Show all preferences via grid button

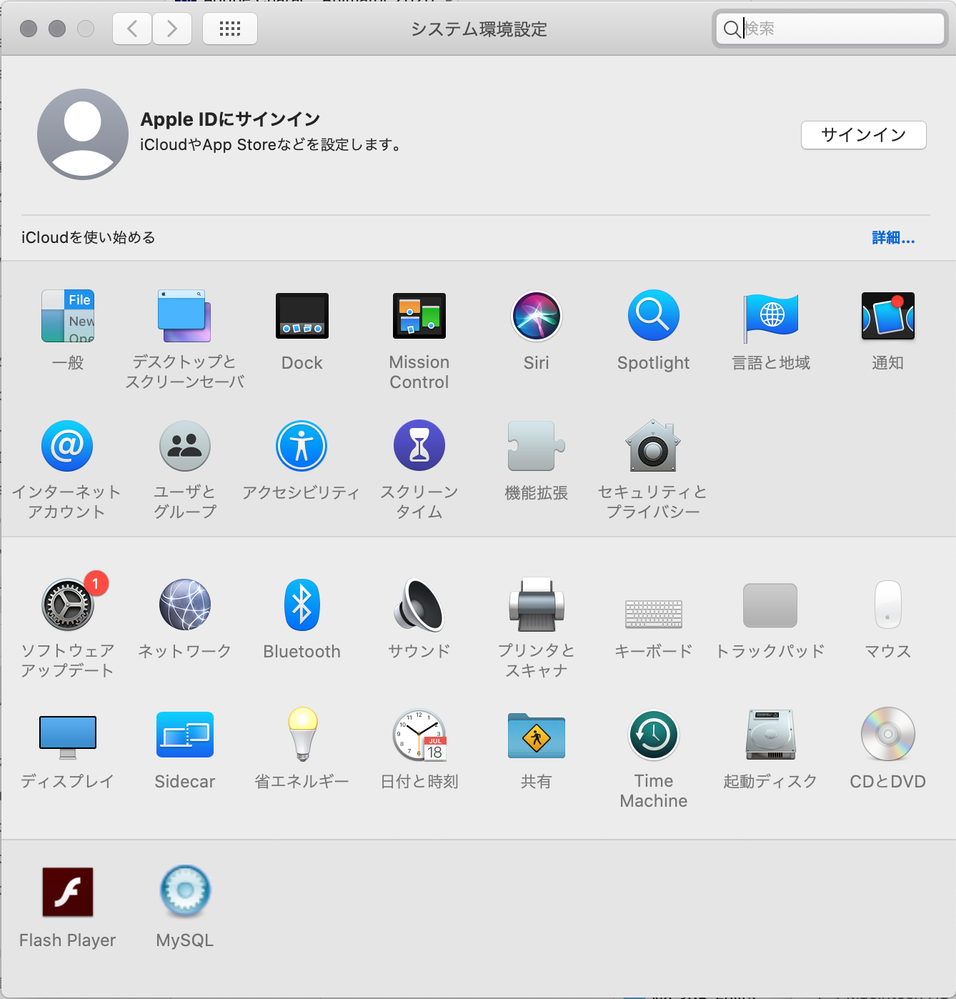(230, 29)
